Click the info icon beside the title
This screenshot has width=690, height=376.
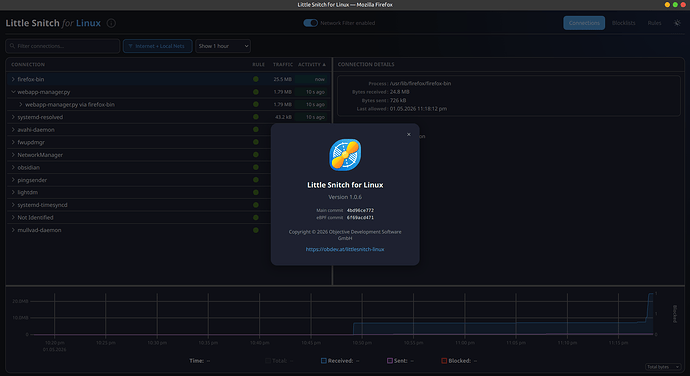111,23
